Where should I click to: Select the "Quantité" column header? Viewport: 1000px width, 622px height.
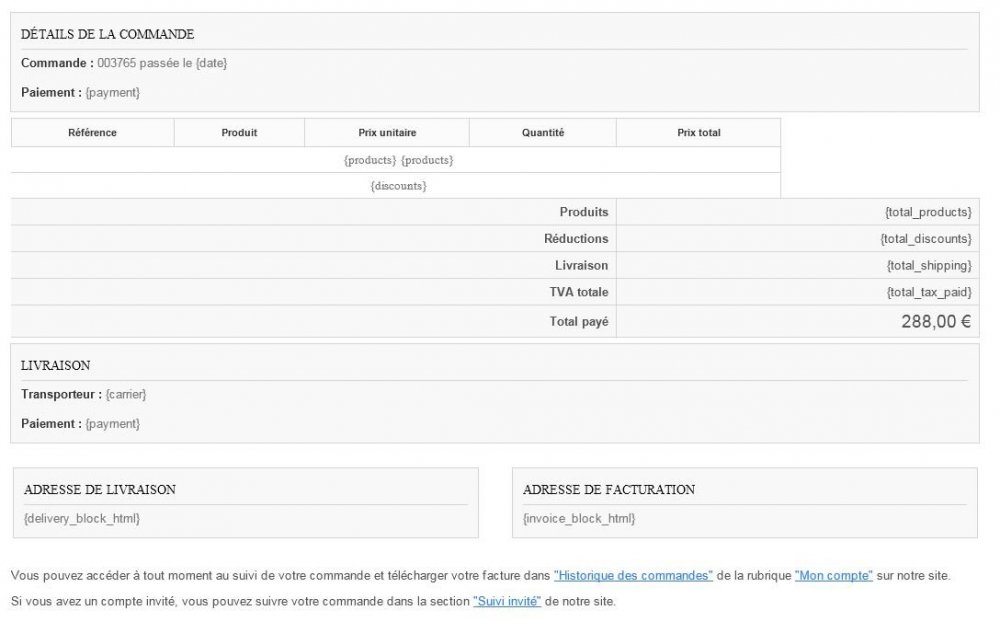pos(543,133)
